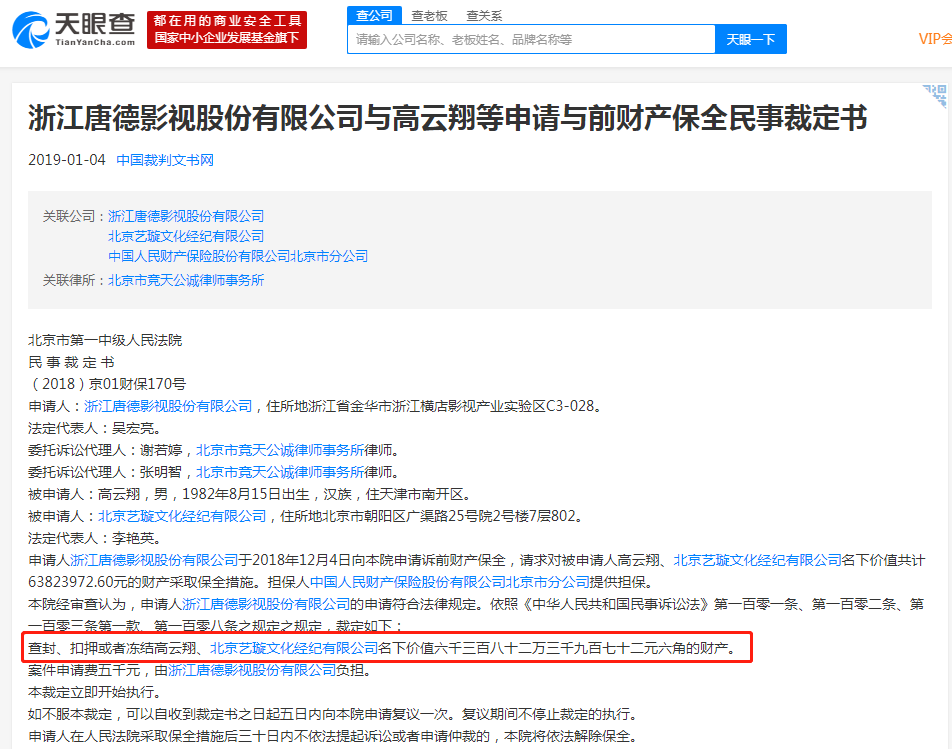Viewport: 952px width, 749px height.
Task: Click law firm link in 张明智 agent line
Action: tap(280, 472)
